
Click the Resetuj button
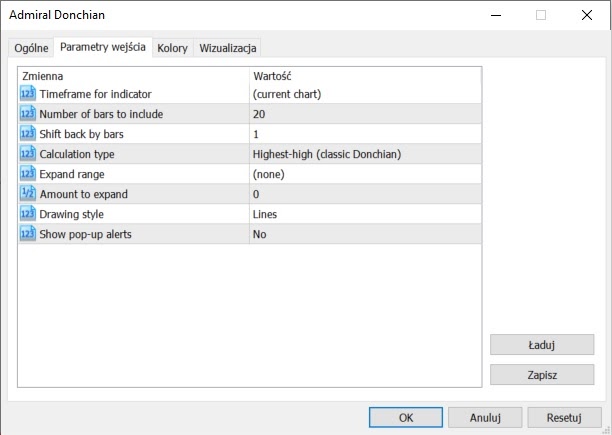(x=564, y=417)
